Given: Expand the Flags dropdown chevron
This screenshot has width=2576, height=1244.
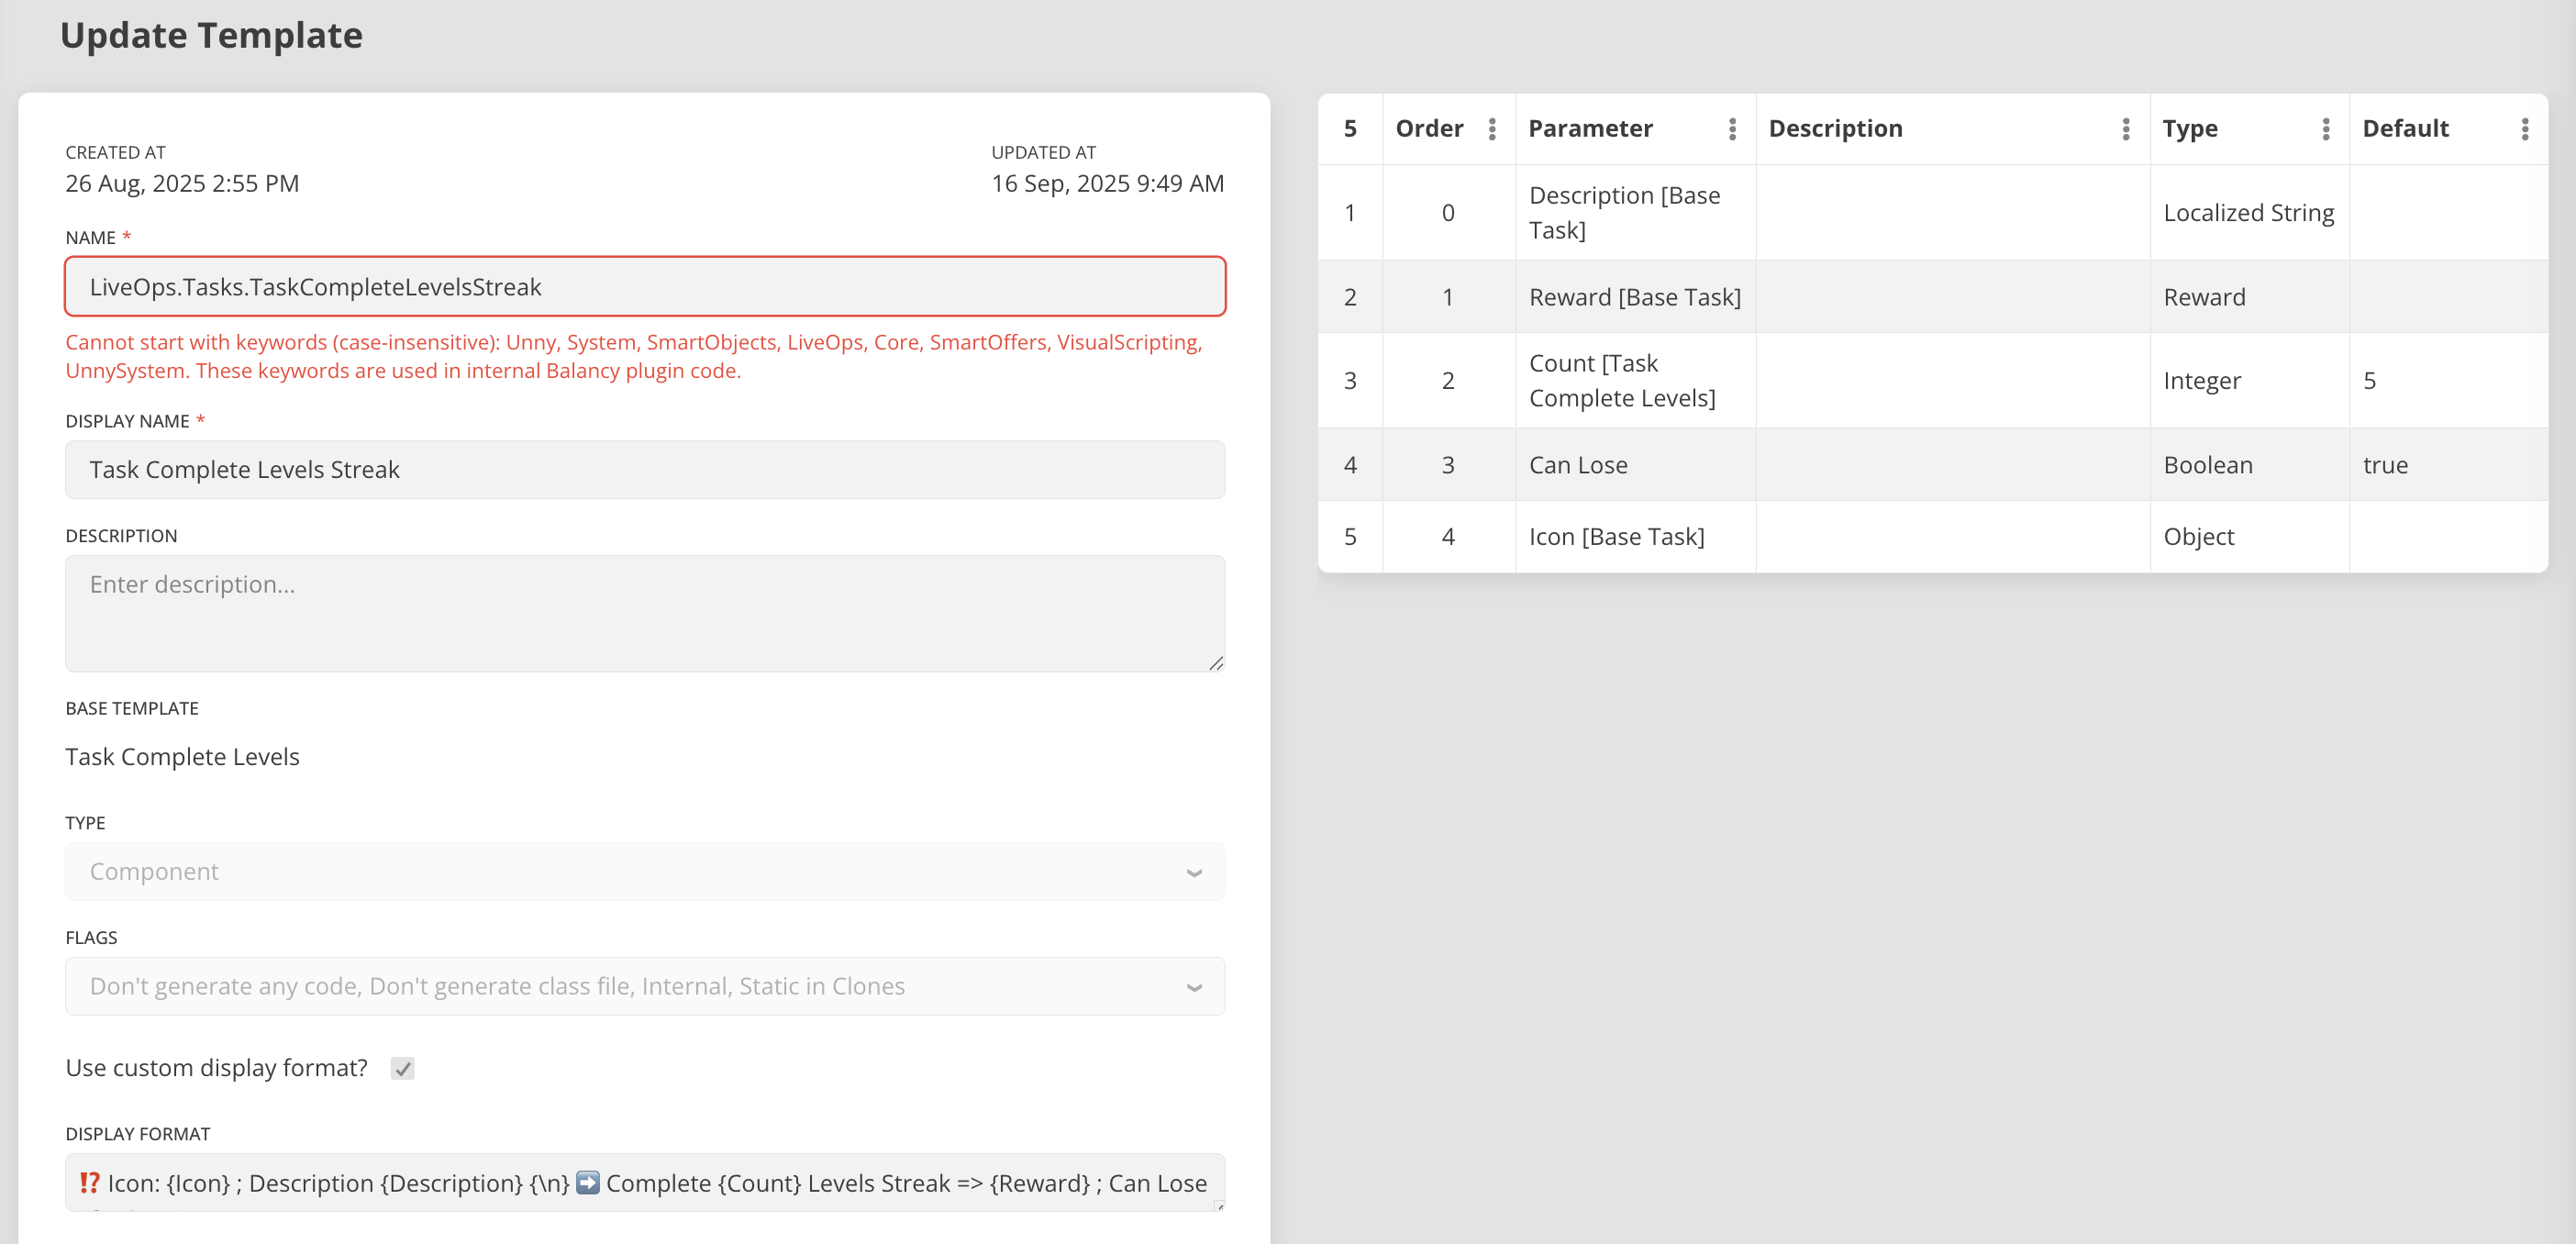Looking at the screenshot, I should click(1193, 987).
